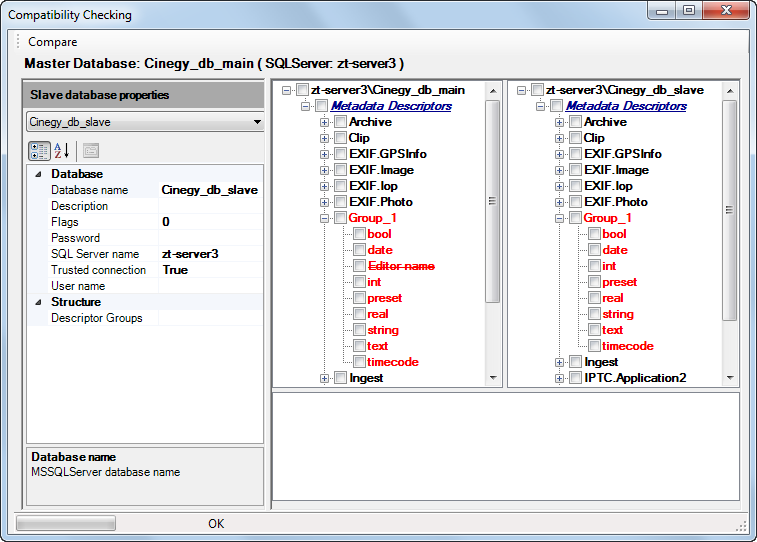Click the SQL Server name value zt-server3
This screenshot has height=542, width=757.
210,254
